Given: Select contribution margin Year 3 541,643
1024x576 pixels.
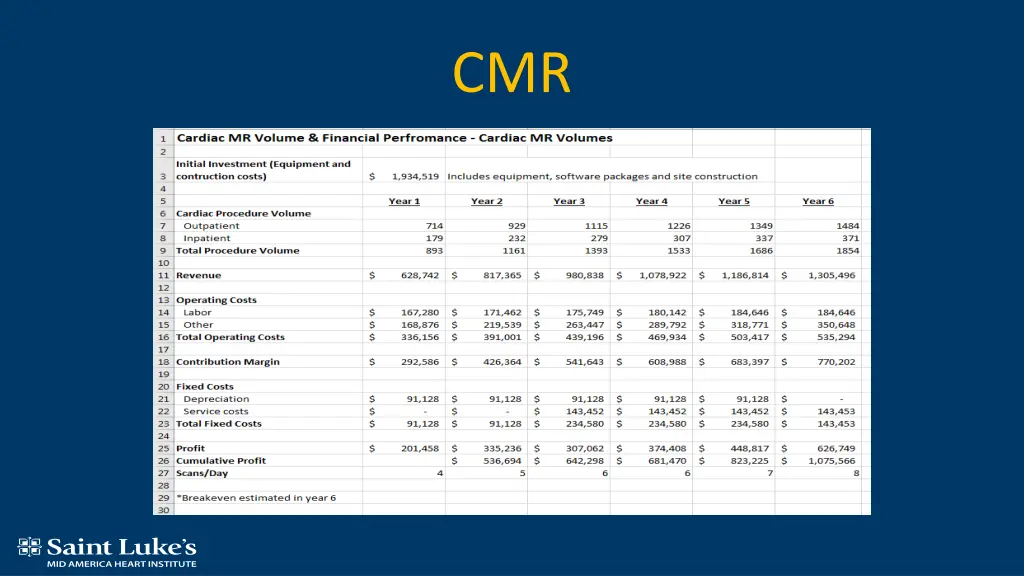Looking at the screenshot, I should click(584, 362).
